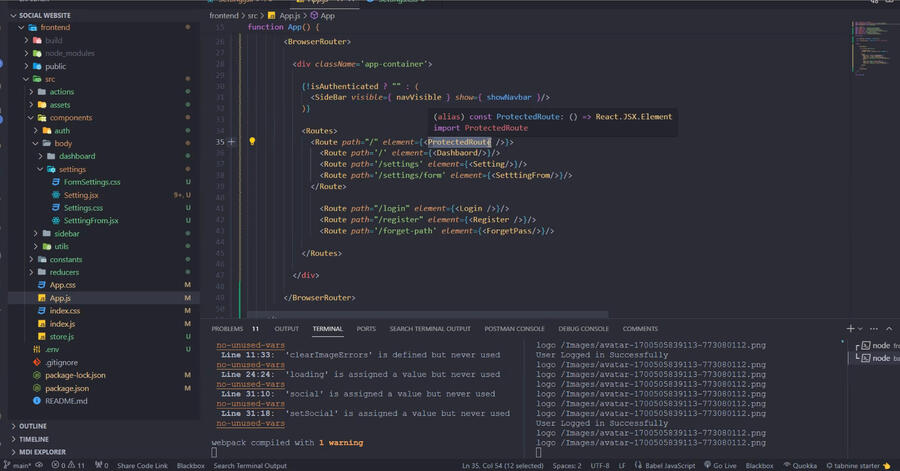The height and width of the screenshot is (471, 900).
Task: Toggle fold at line 35 gutter
Action: click(232, 142)
